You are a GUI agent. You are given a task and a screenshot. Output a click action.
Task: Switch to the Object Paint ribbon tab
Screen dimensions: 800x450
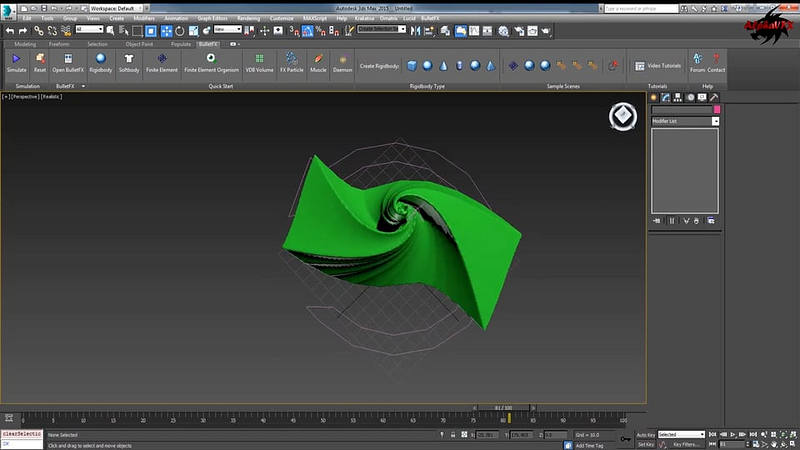139,44
